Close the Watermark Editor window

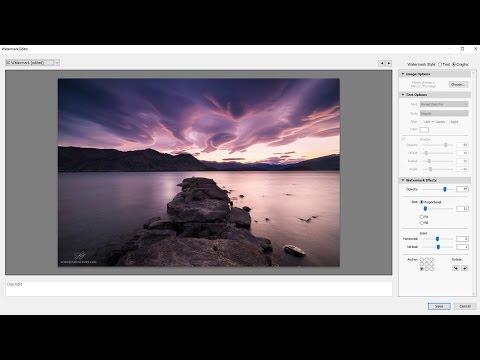point(475,49)
